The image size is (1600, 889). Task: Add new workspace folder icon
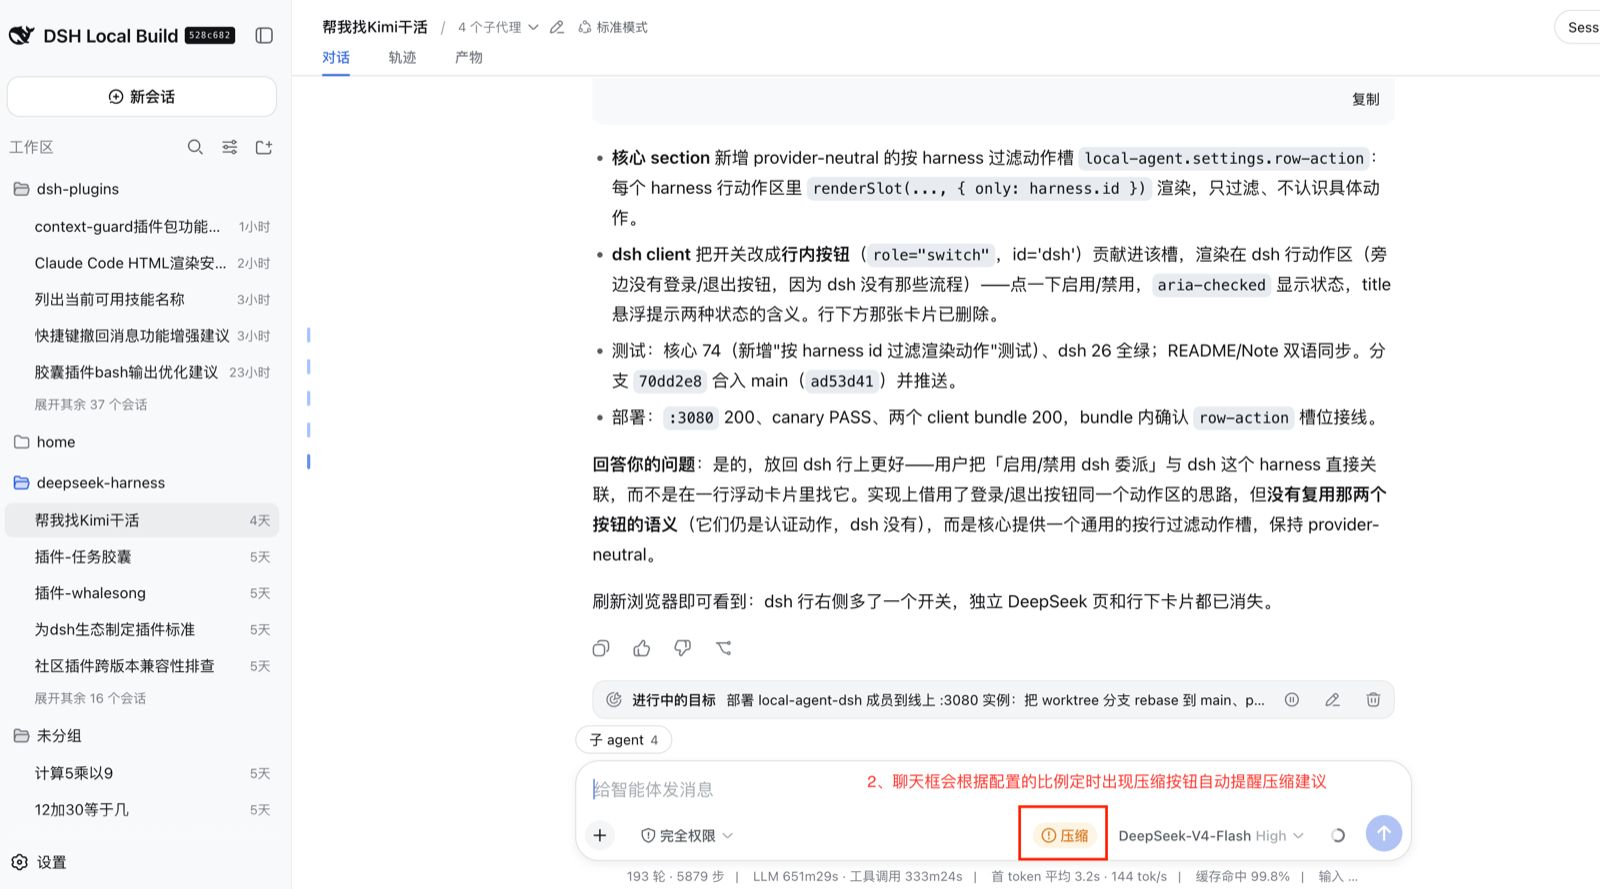pos(264,147)
